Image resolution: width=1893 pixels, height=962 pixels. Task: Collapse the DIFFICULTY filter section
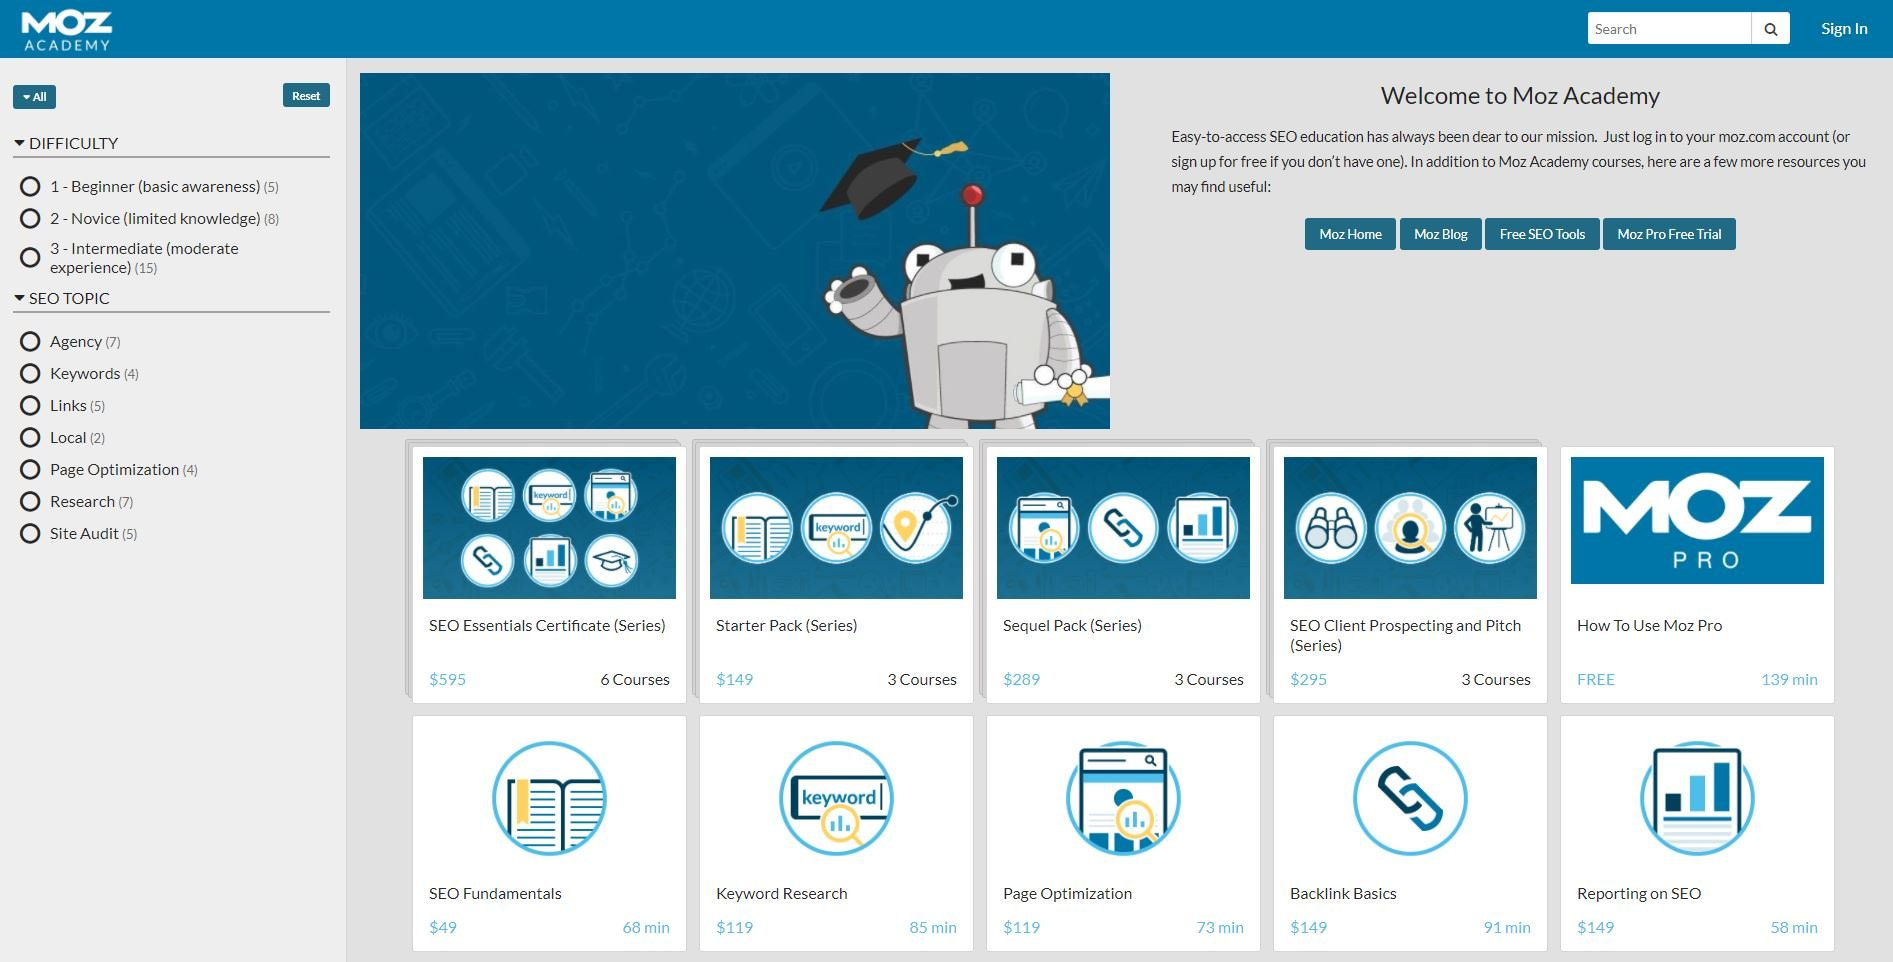pos(66,143)
